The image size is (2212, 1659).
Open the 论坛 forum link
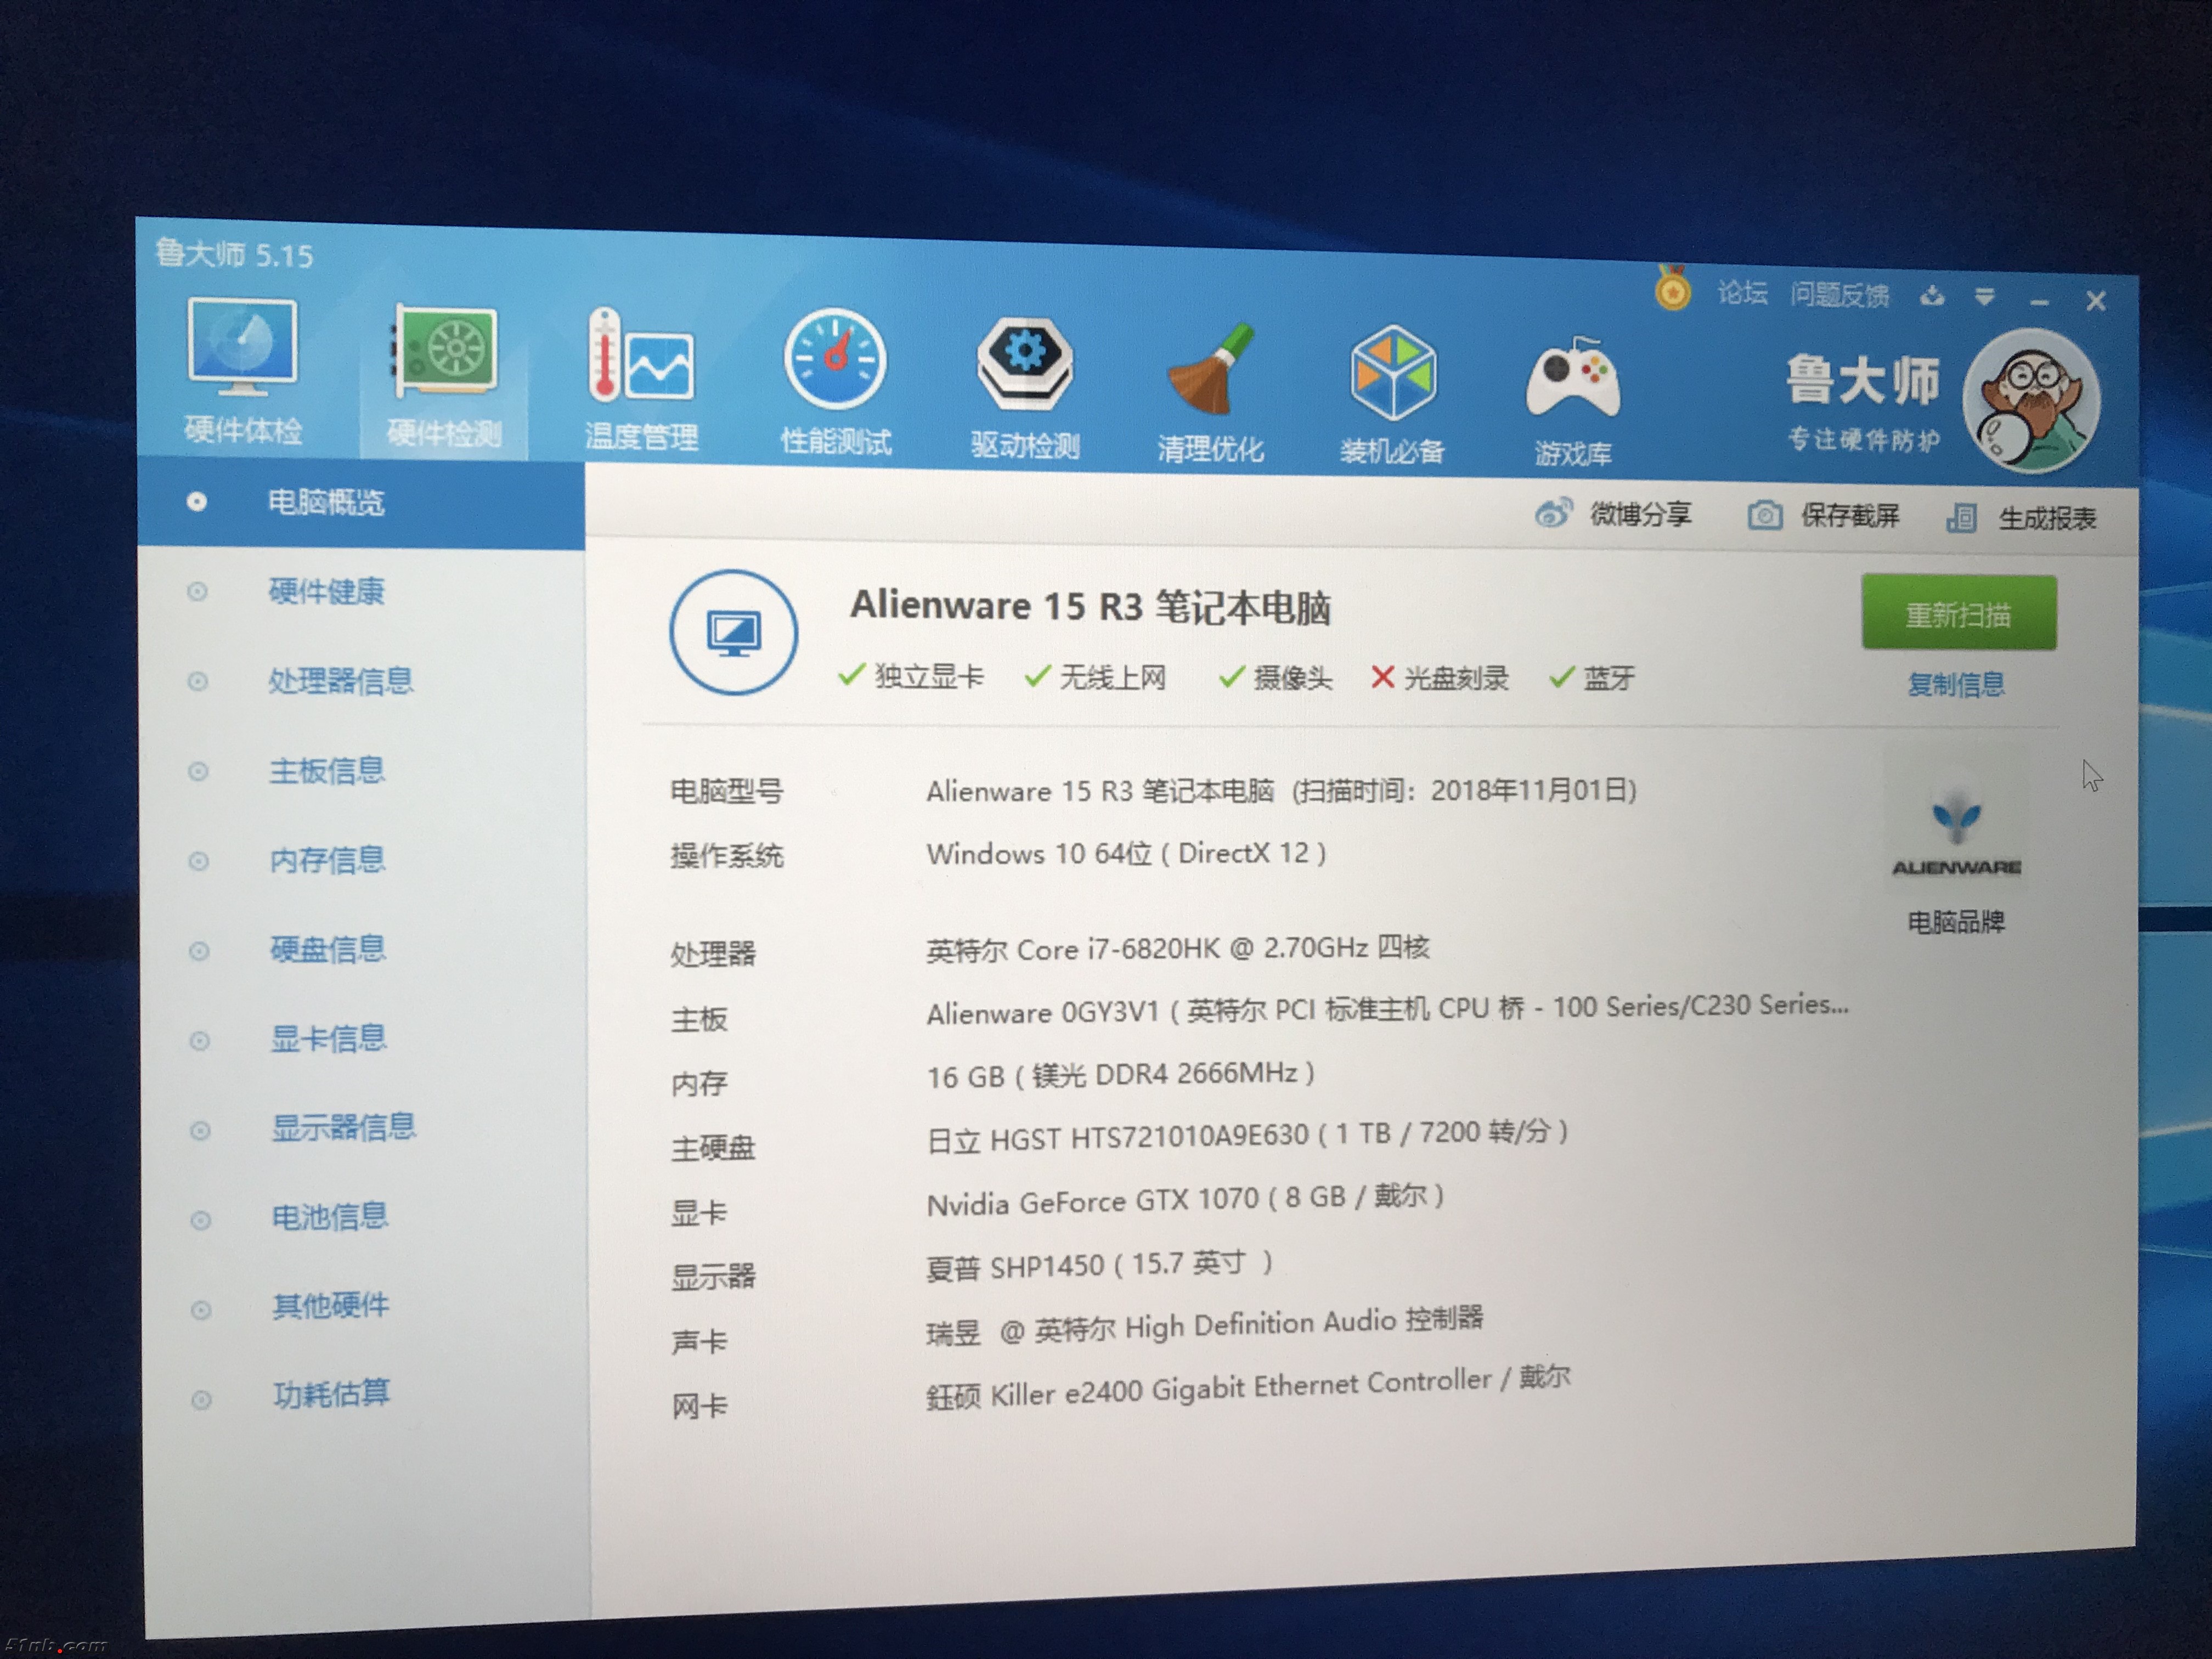(1742, 292)
